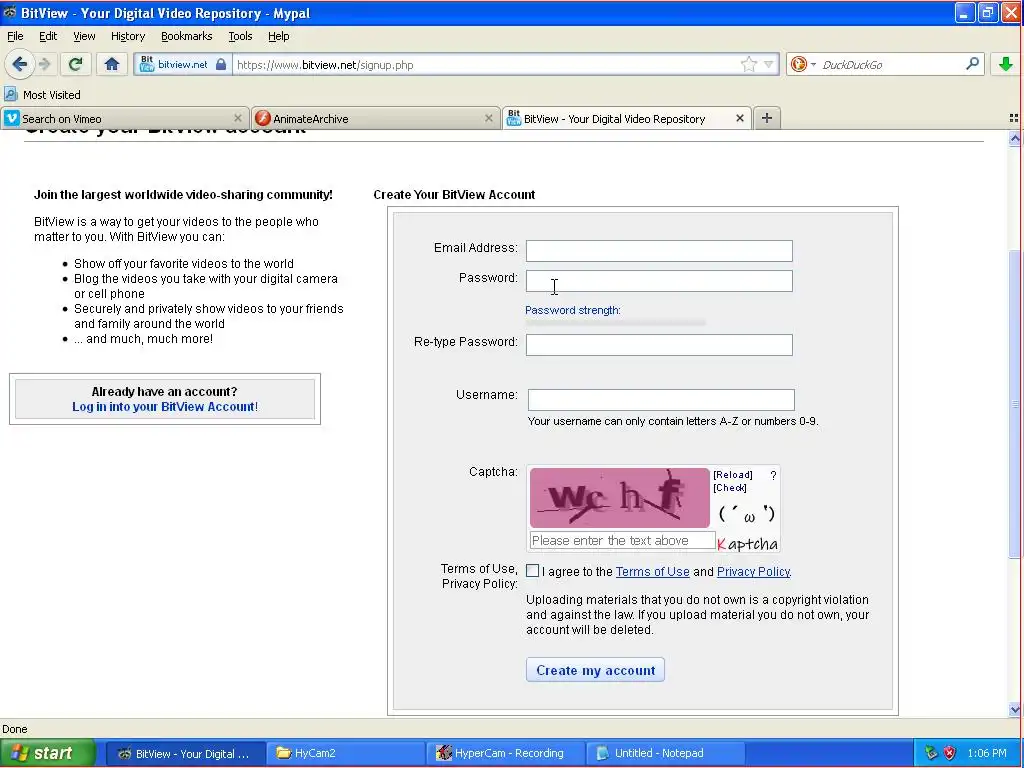Bookmark this page with the star icon
1024x768 pixels.
[748, 65]
